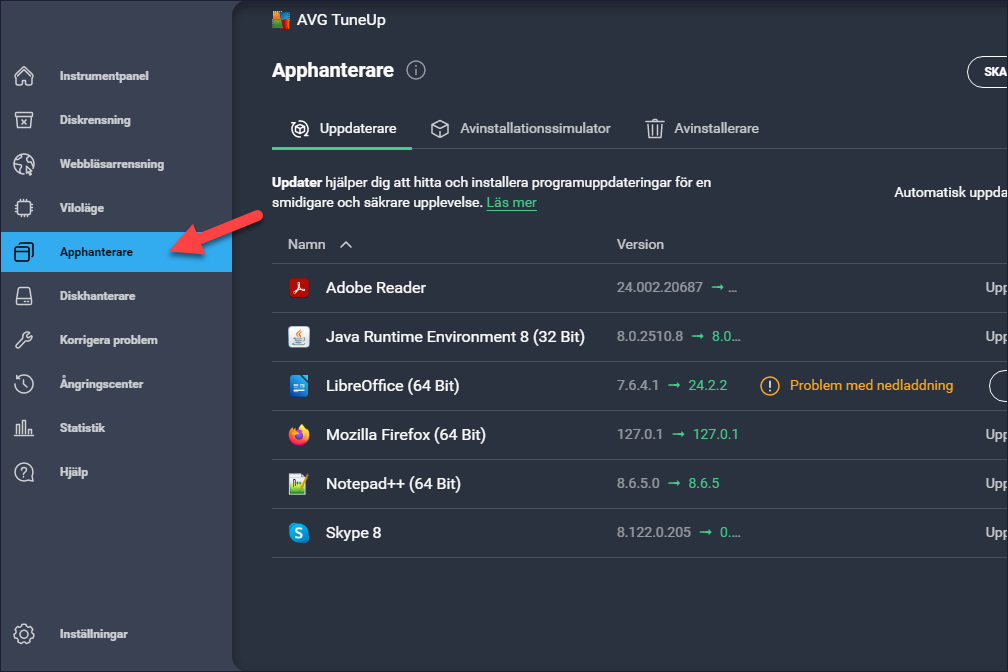Select the Notepad++ (64 Bit) name text
This screenshot has height=672, width=1008.
393,484
